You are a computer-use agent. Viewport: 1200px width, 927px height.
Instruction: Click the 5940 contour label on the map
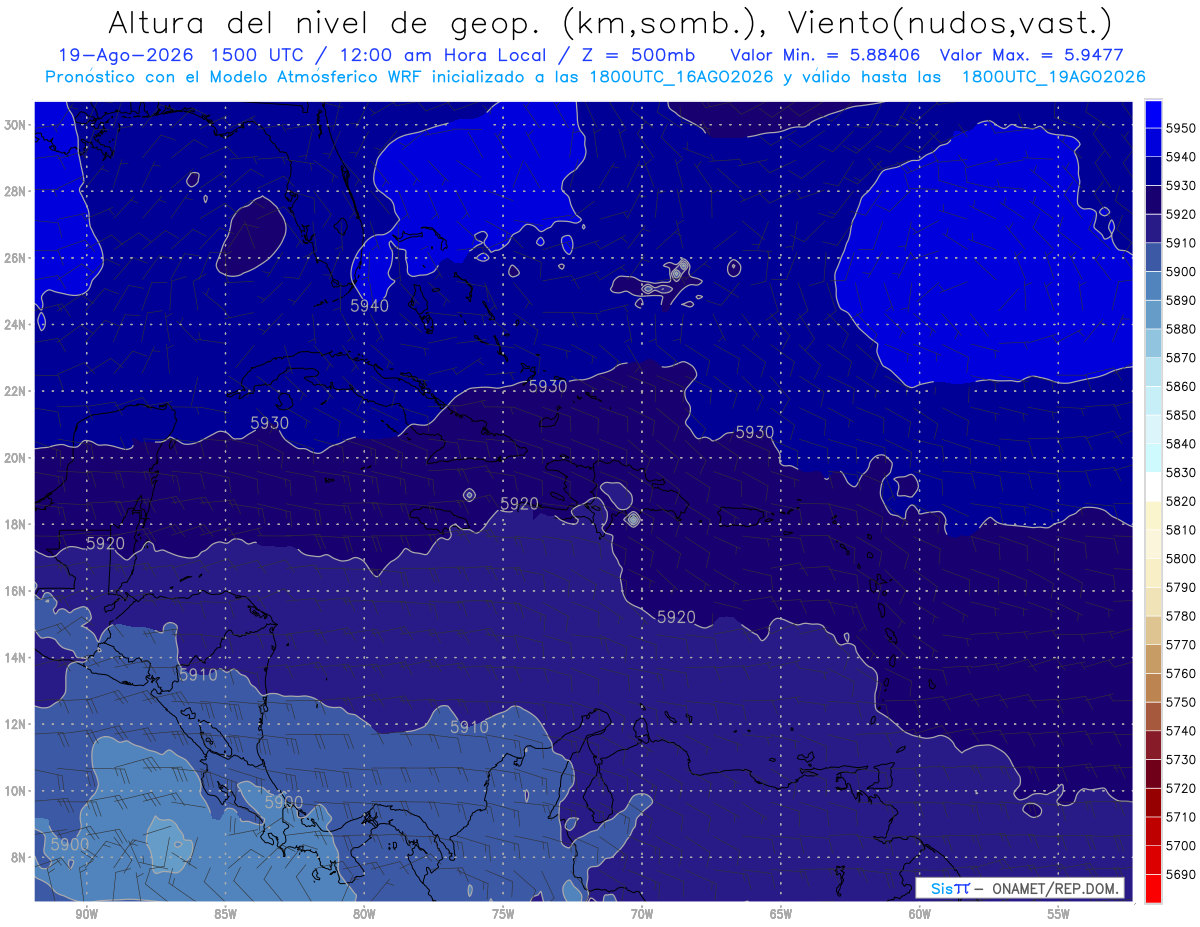tap(370, 306)
